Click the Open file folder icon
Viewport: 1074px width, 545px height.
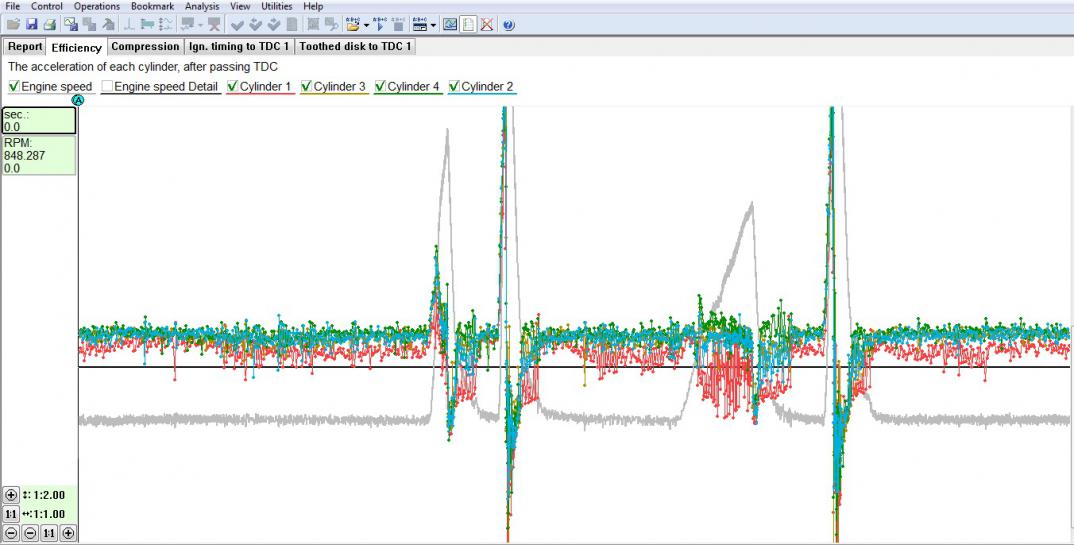point(13,24)
